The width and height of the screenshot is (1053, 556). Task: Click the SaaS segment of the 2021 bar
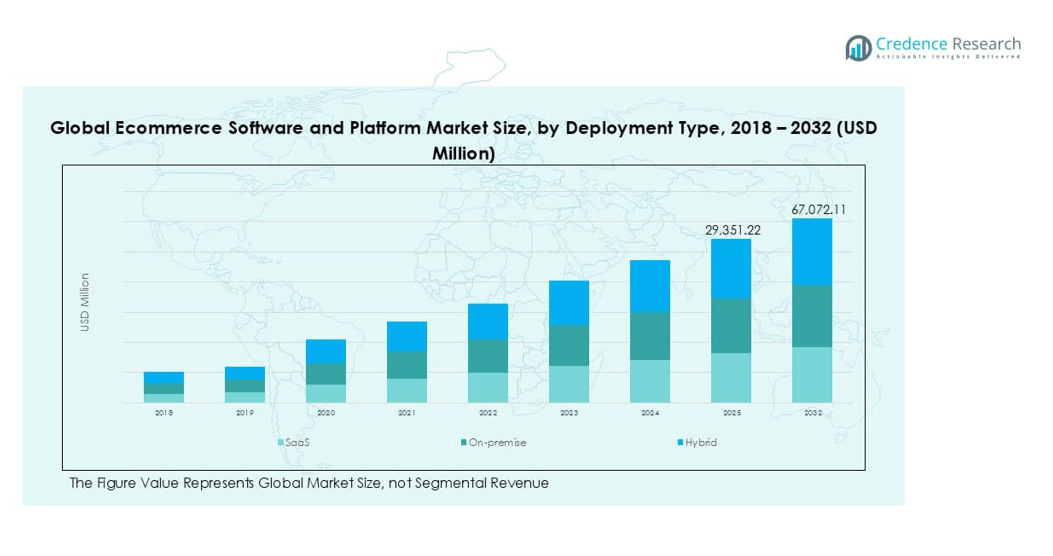(x=407, y=391)
